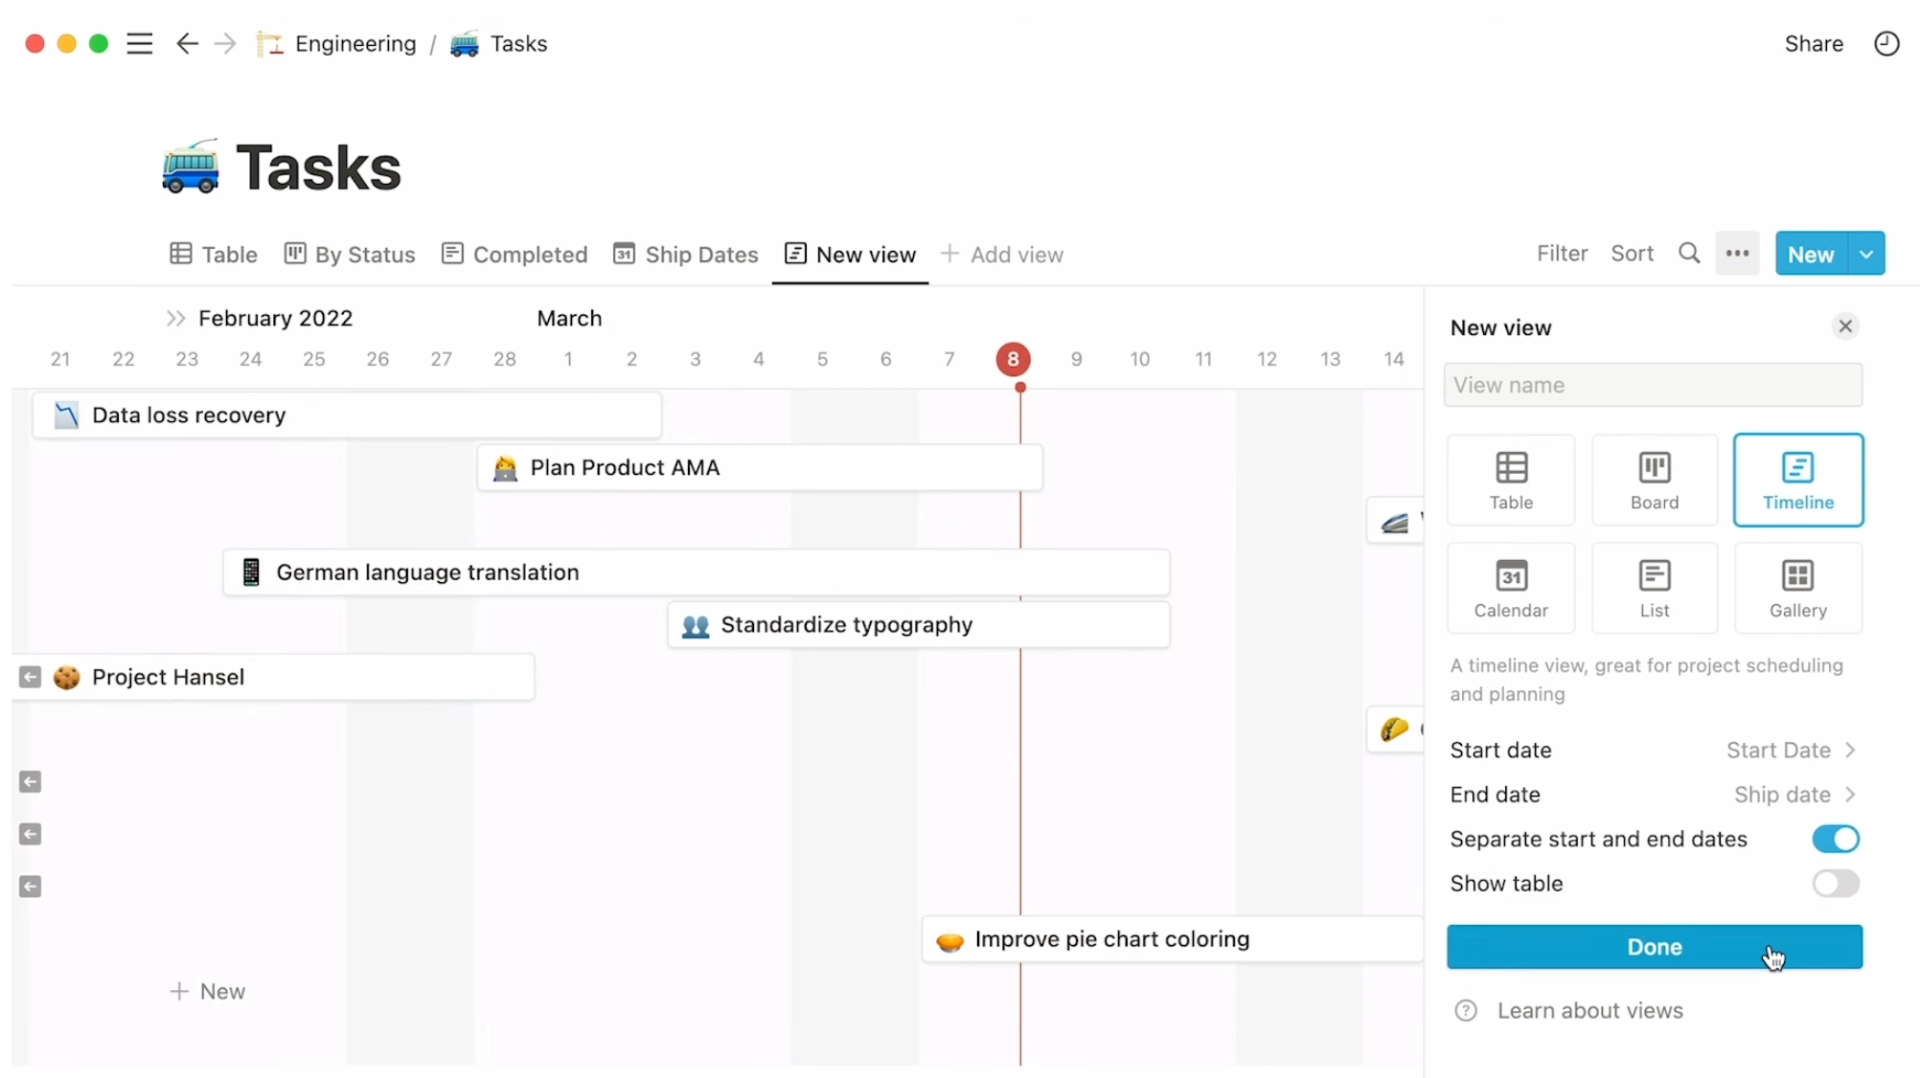Click the View name text field

[1652, 385]
